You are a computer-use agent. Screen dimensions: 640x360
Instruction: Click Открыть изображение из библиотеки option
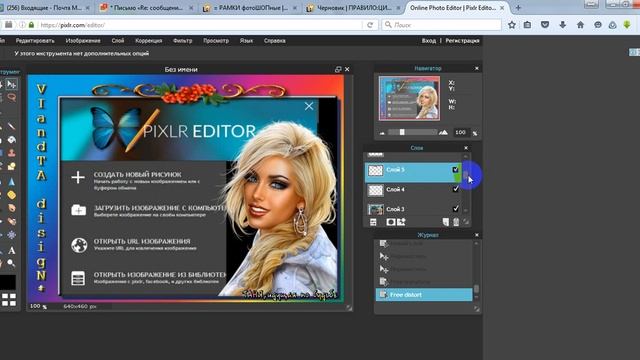(160, 275)
